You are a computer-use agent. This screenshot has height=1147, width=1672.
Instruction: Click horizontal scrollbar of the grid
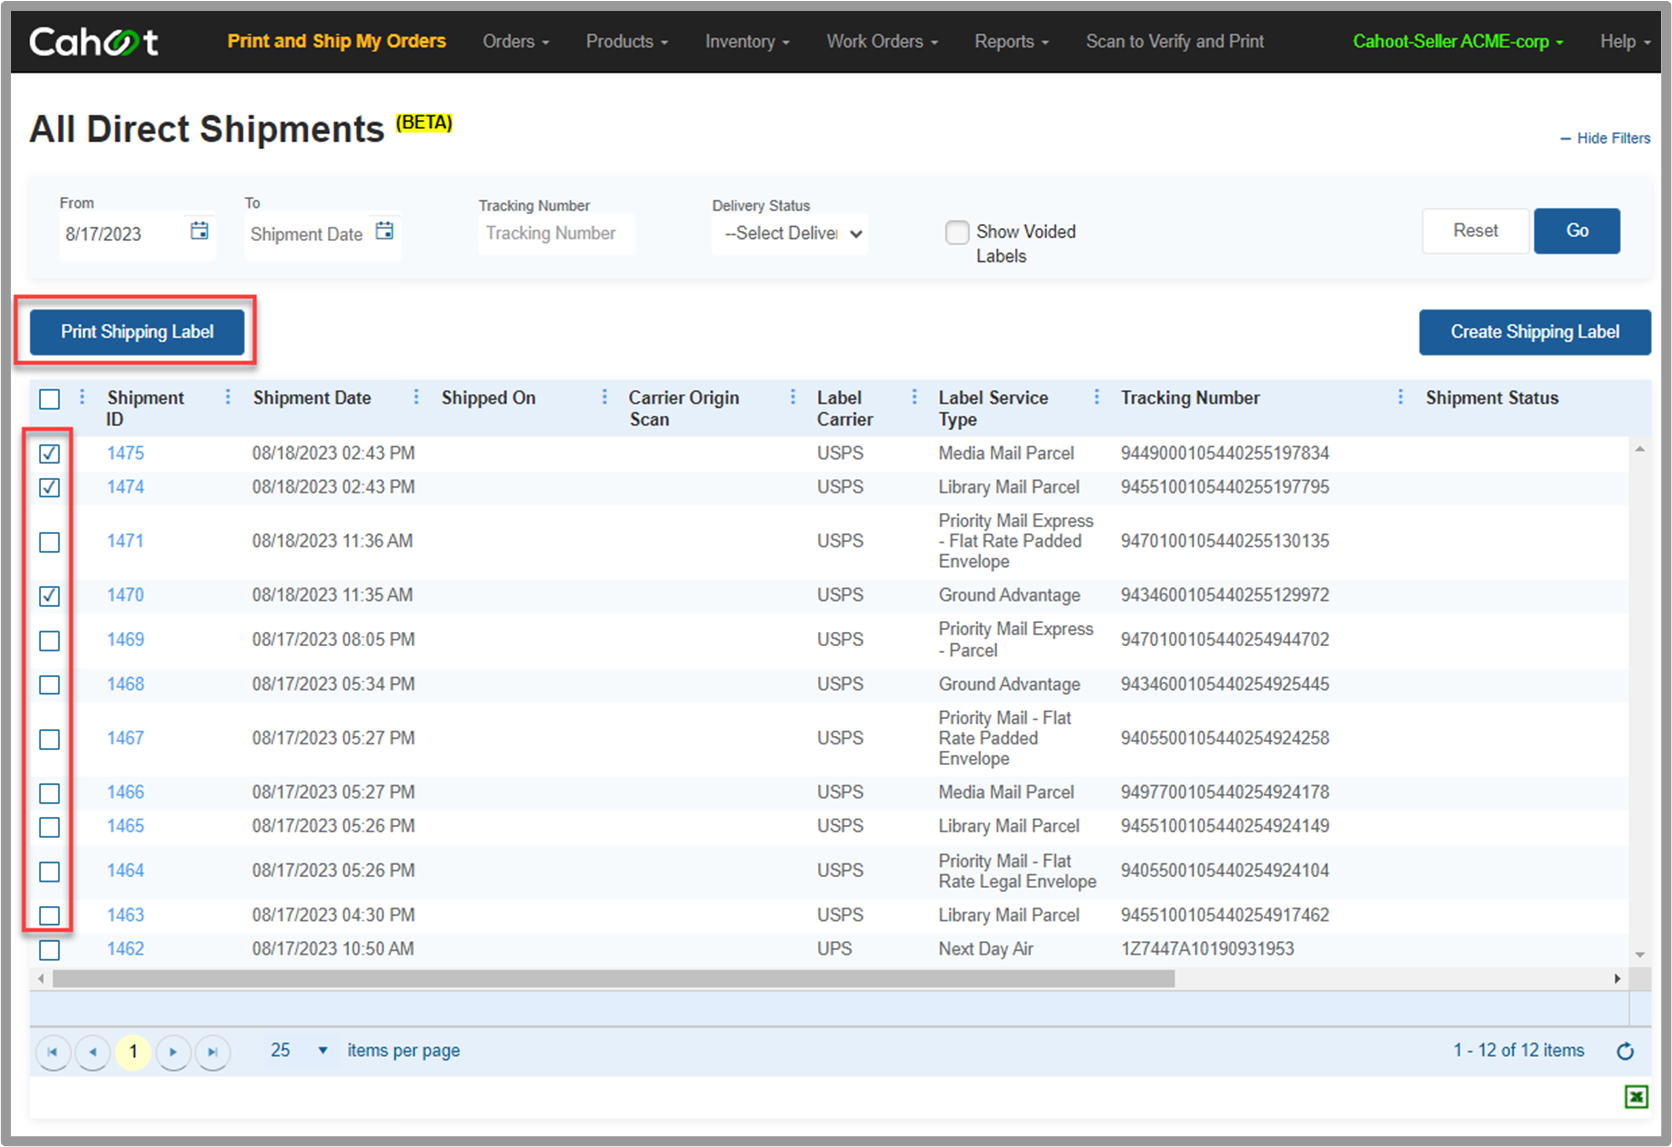click(614, 979)
